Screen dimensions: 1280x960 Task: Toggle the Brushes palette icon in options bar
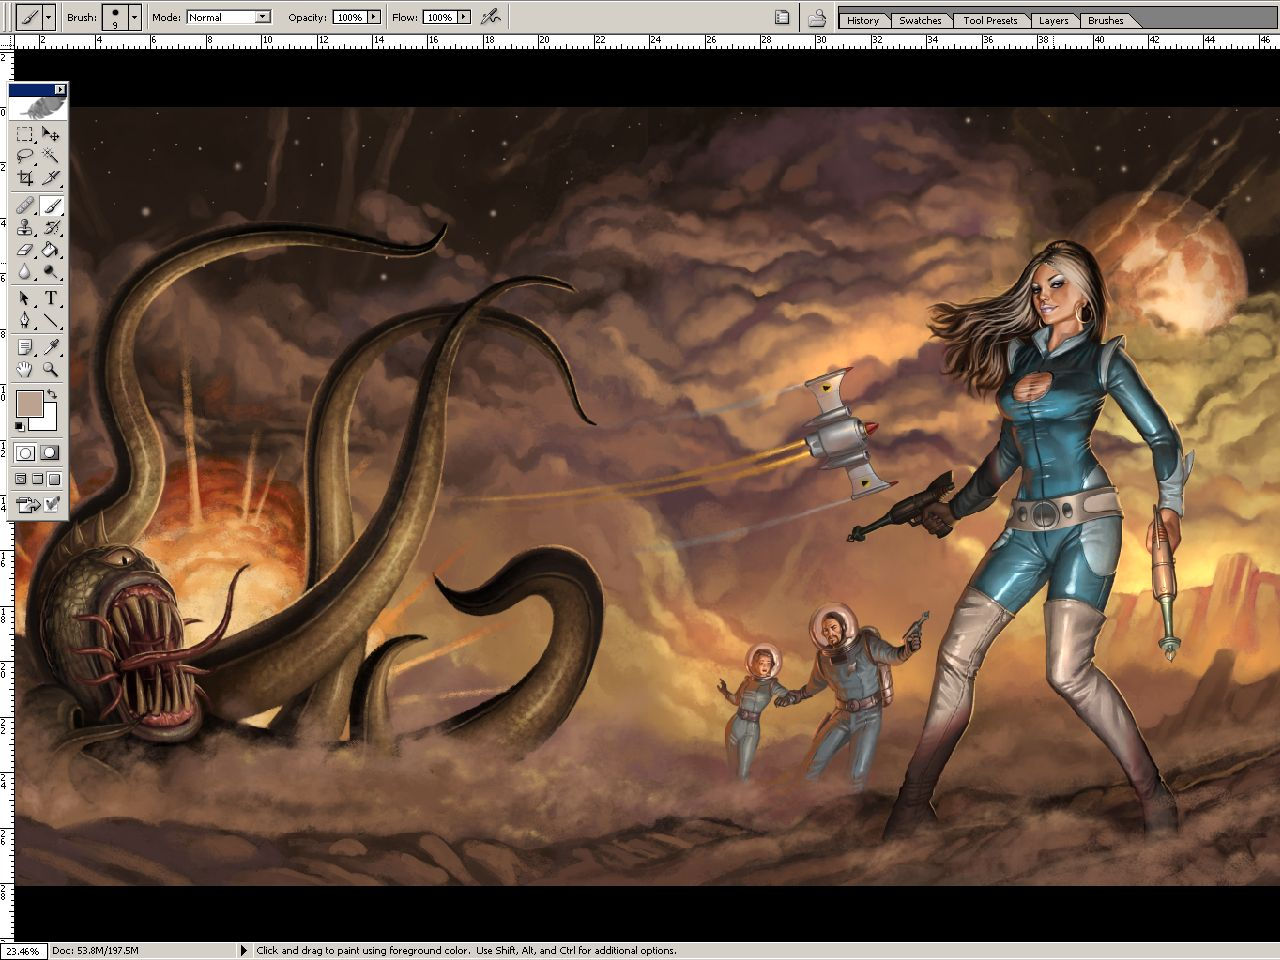[782, 17]
